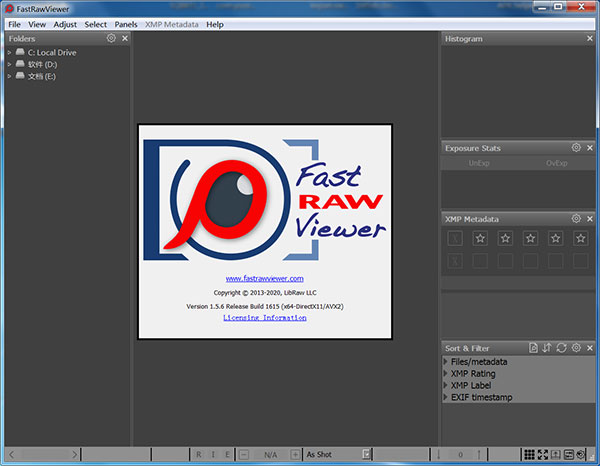Toggle R RAW view button
Image resolution: width=600 pixels, height=466 pixels.
click(x=199, y=455)
